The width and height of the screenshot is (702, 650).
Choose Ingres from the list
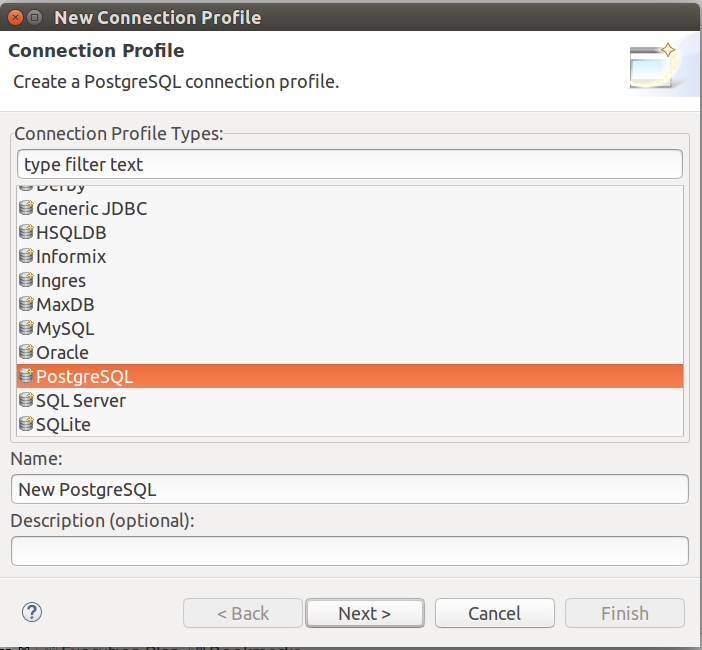pos(350,281)
